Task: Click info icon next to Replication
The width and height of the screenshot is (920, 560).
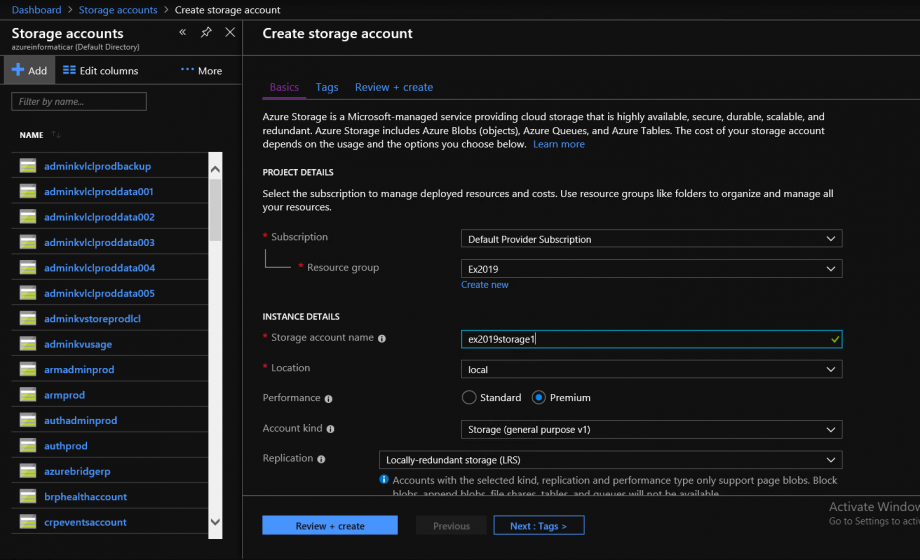Action: tap(322, 459)
